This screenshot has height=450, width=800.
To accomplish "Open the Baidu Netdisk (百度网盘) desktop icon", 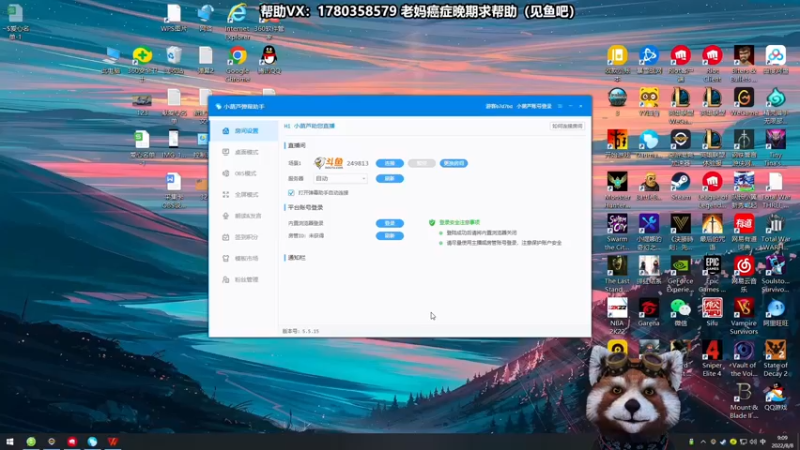I will [775, 60].
